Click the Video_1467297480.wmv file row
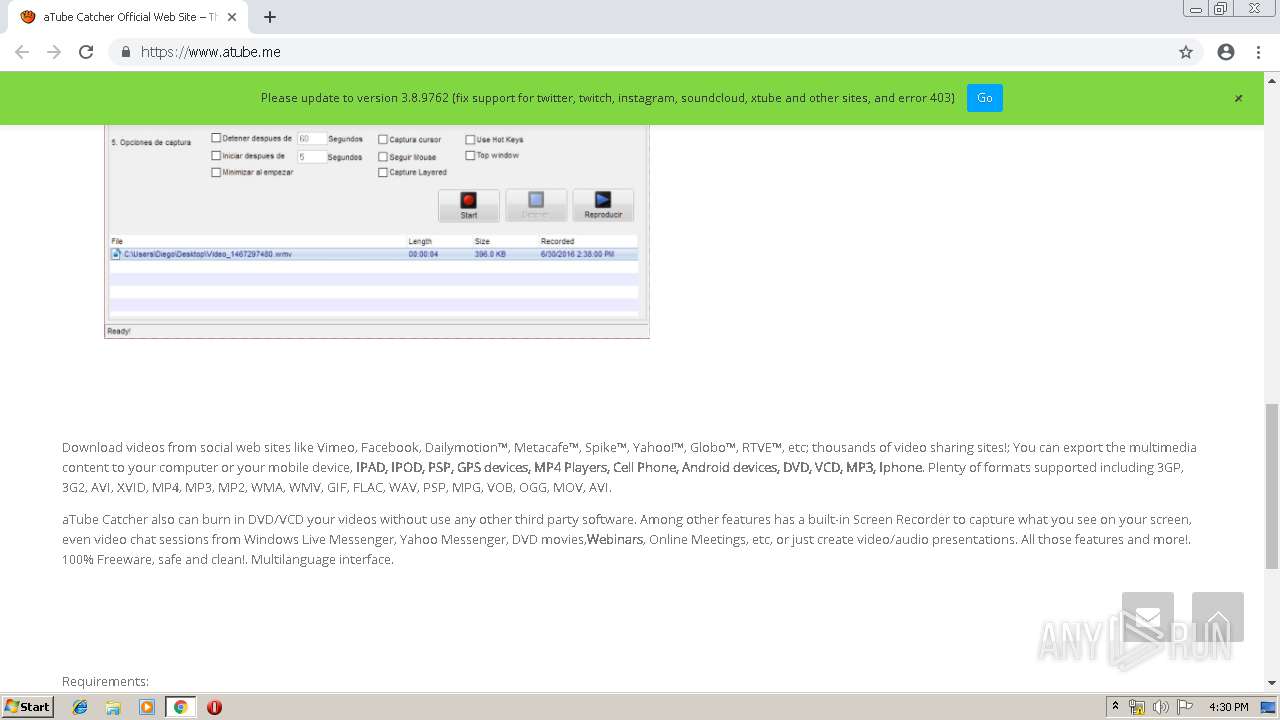Viewport: 1280px width, 720px height. (373, 255)
